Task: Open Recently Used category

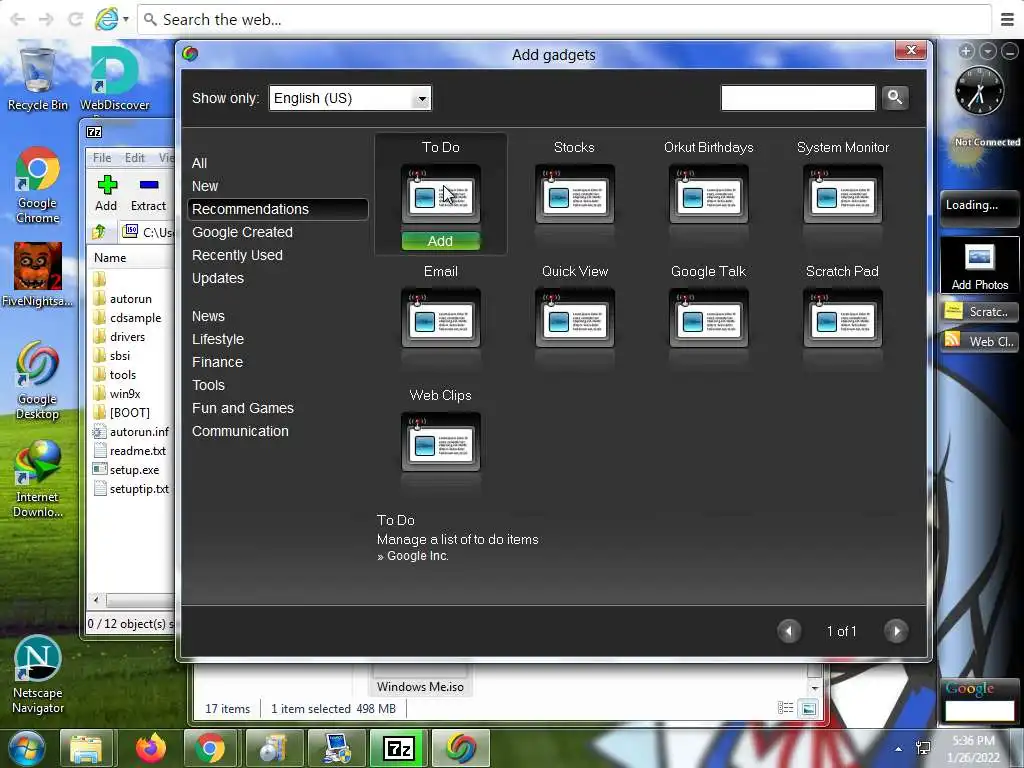Action: 237,255
